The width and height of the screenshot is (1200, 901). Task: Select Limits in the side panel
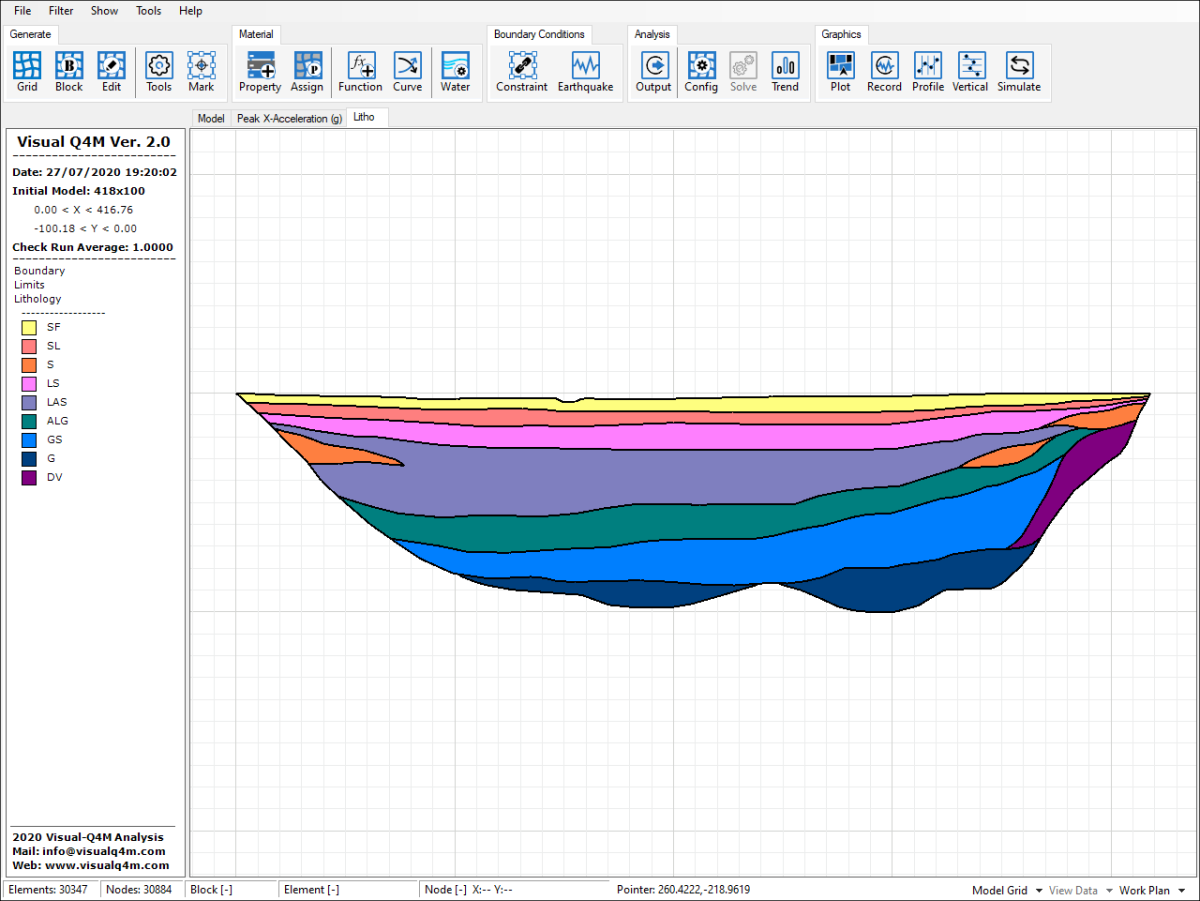coord(29,285)
